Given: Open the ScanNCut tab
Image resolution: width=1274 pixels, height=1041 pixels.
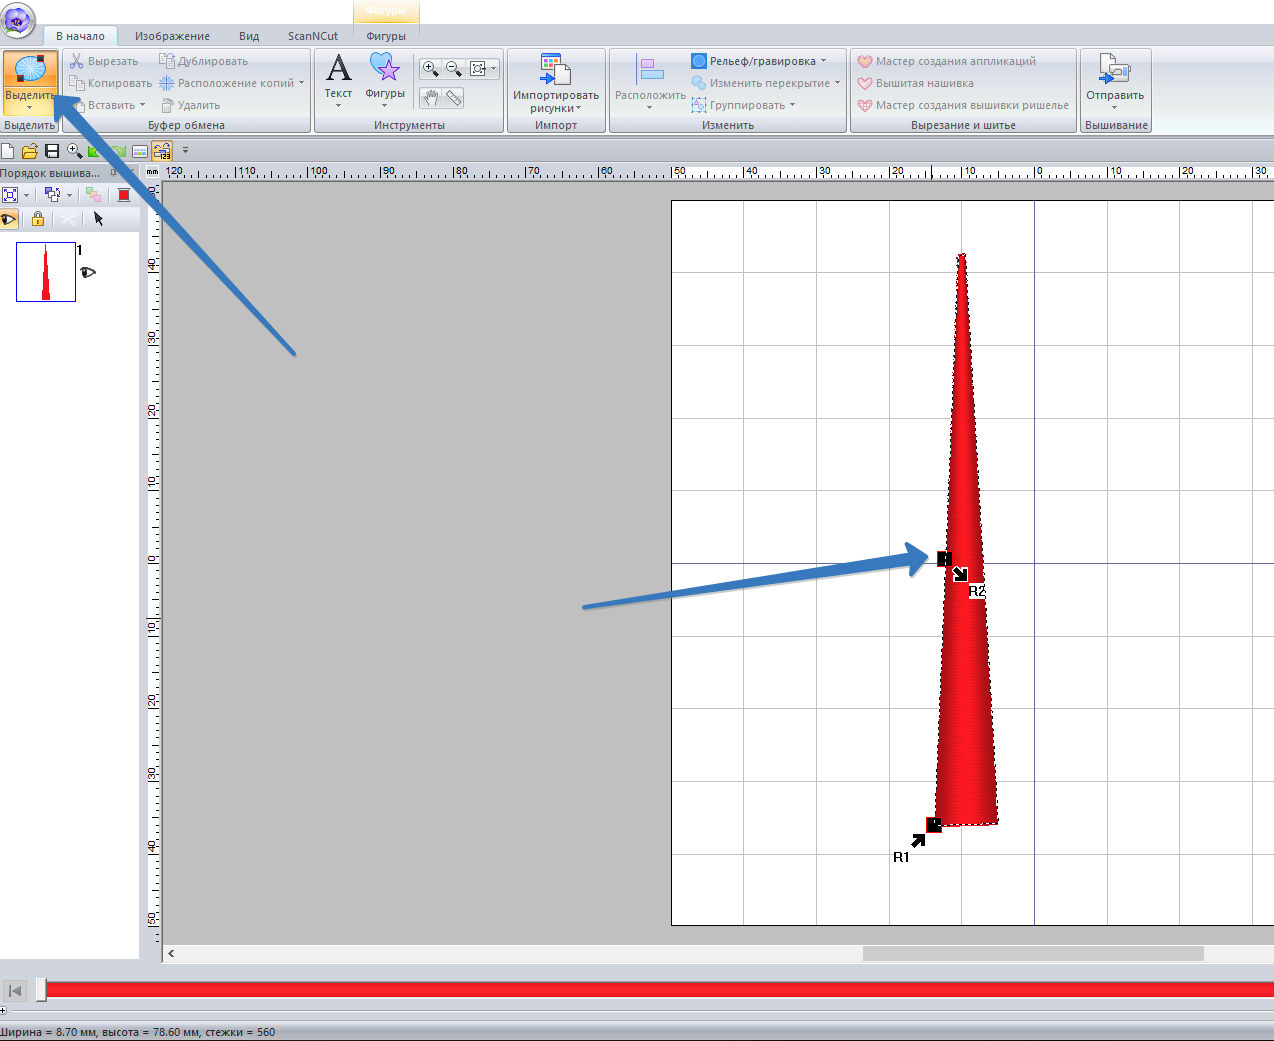Looking at the screenshot, I should [312, 36].
